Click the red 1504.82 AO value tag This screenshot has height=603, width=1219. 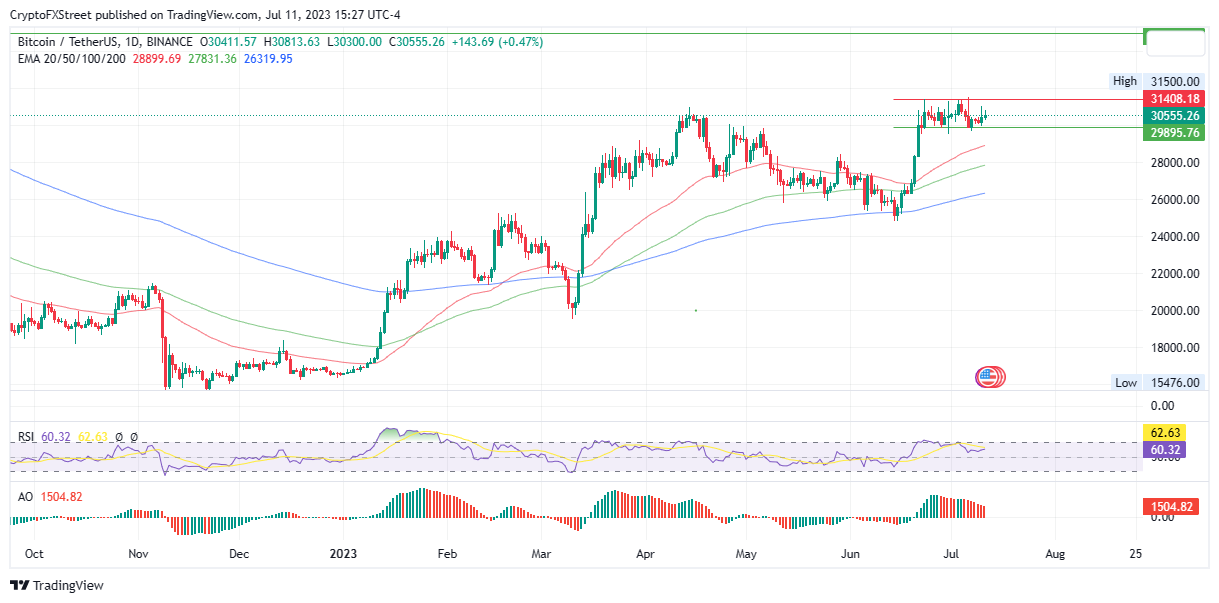1172,507
